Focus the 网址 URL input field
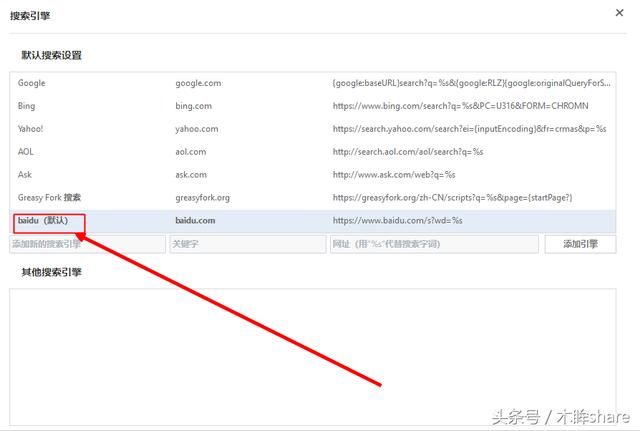640x431 pixels. click(434, 244)
